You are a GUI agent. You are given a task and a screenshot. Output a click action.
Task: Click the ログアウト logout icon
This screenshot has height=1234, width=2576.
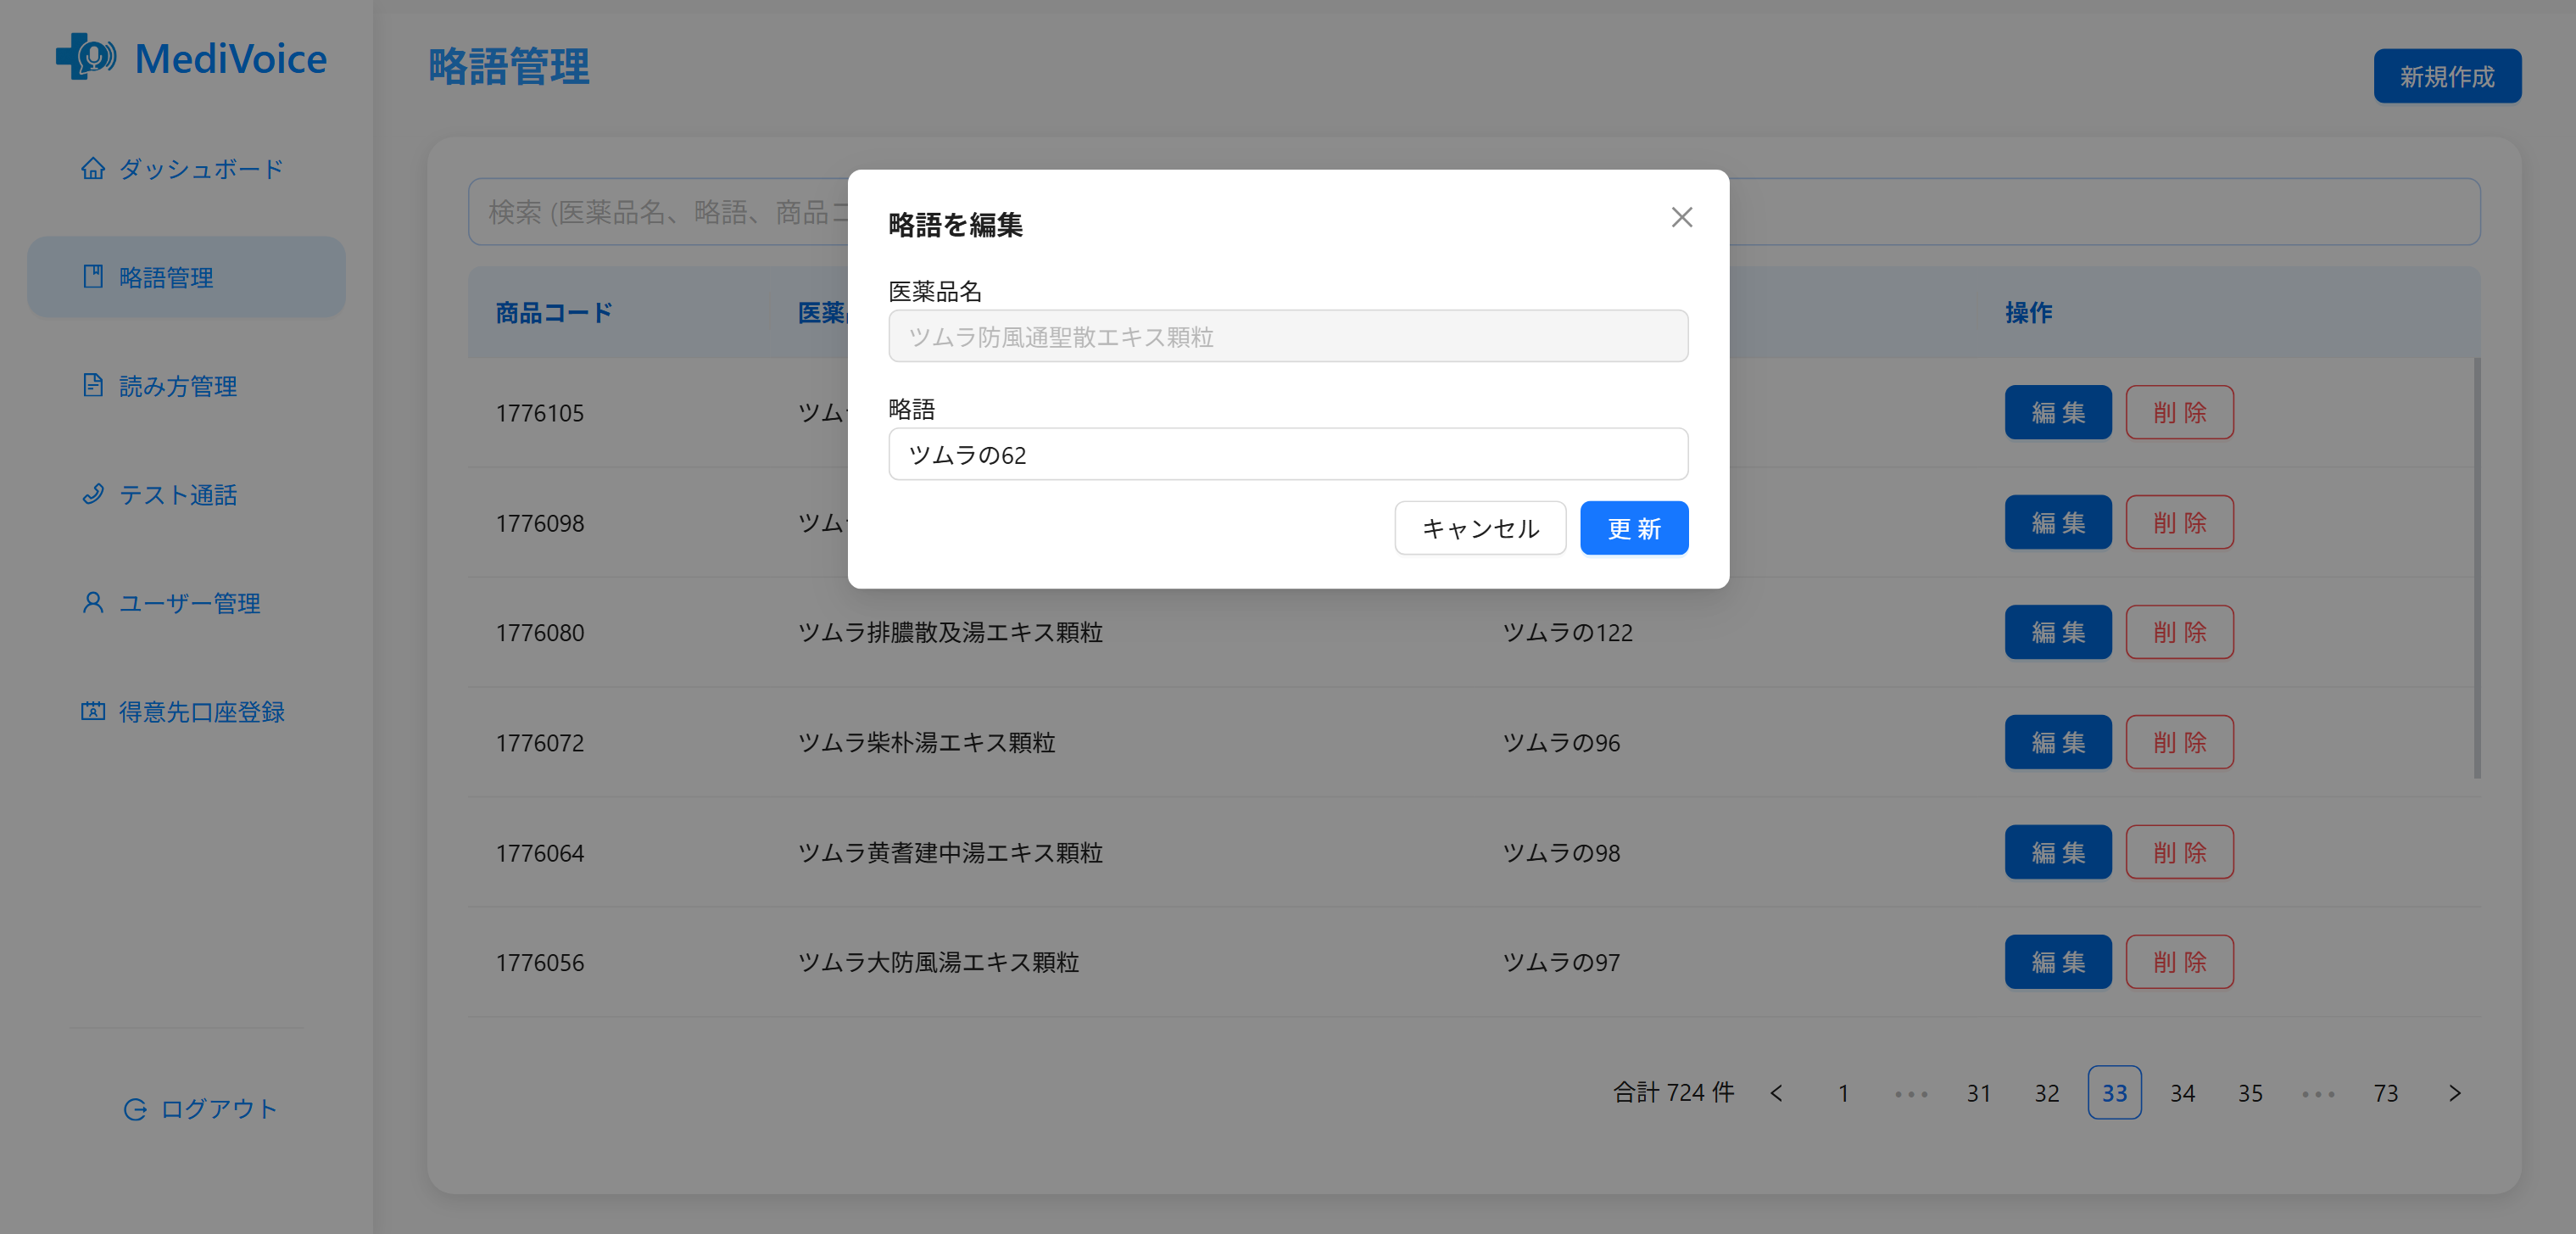tap(135, 1109)
